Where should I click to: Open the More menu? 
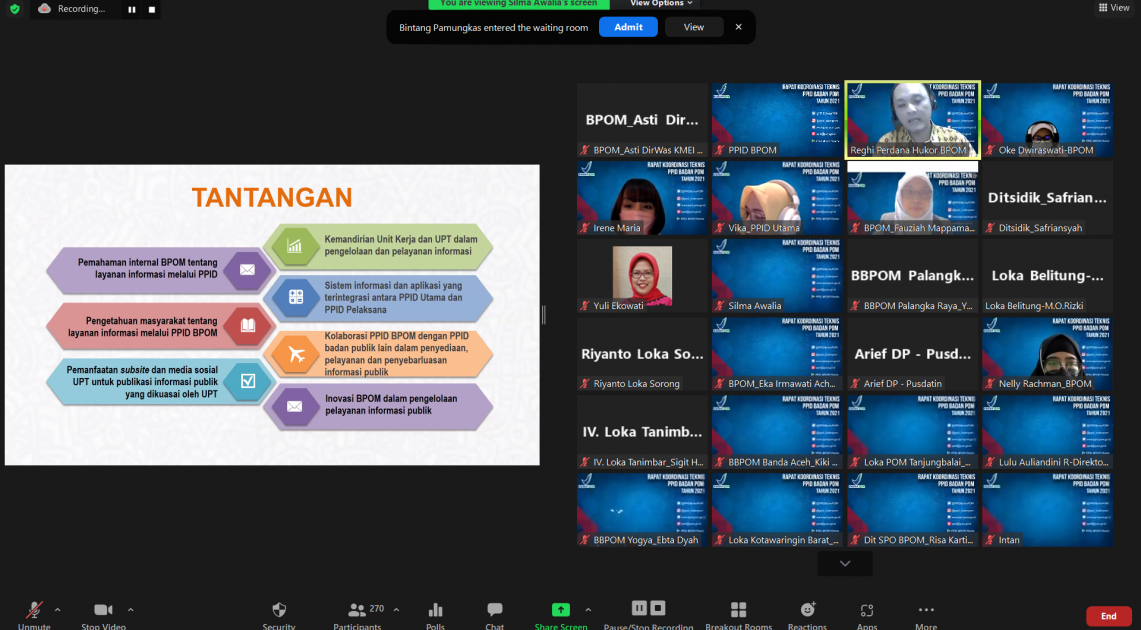pos(926,612)
